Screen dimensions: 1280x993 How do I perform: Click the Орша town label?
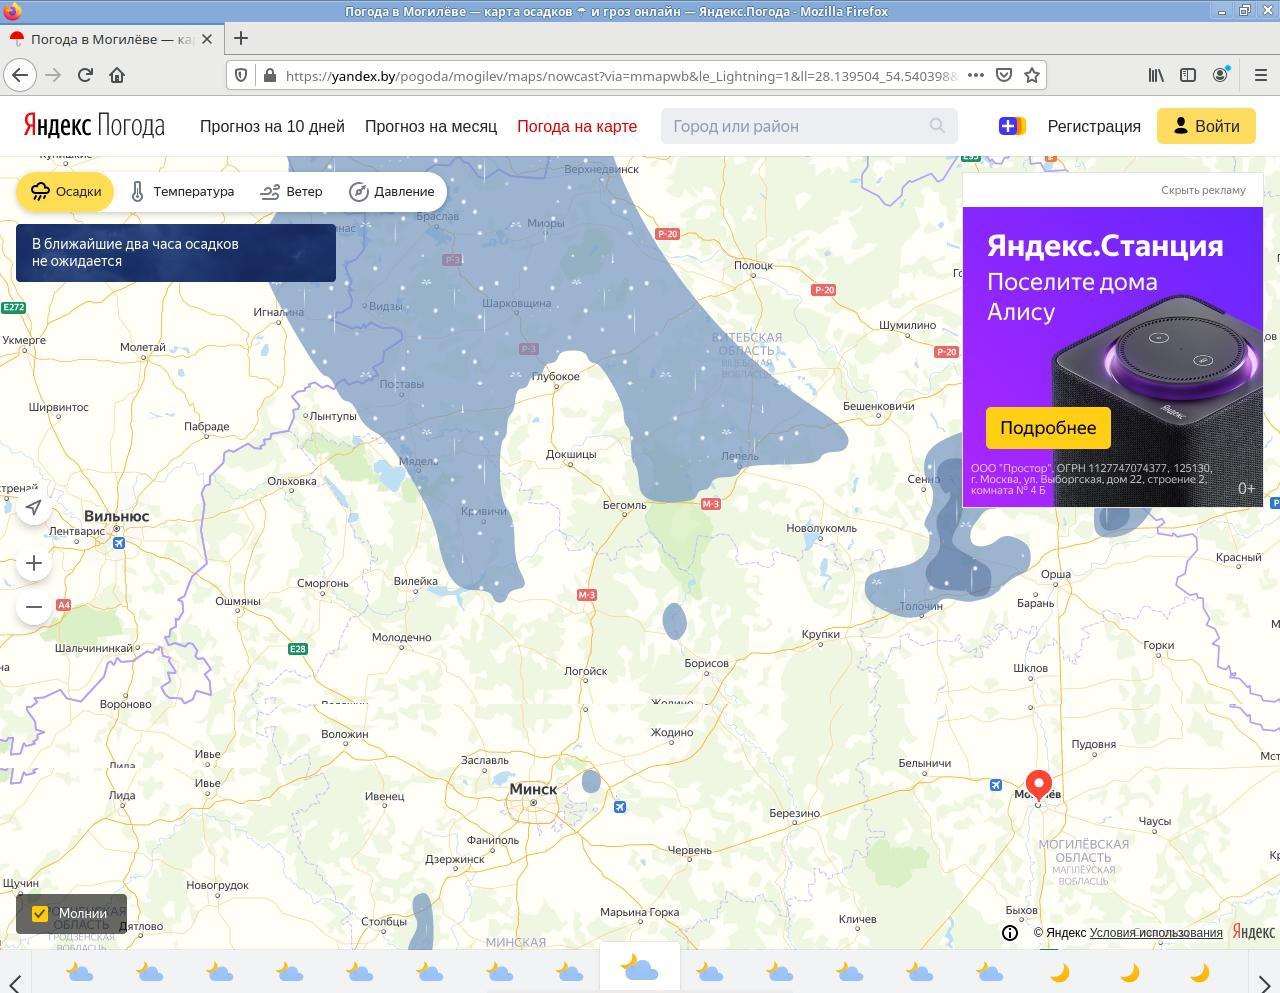point(1056,574)
